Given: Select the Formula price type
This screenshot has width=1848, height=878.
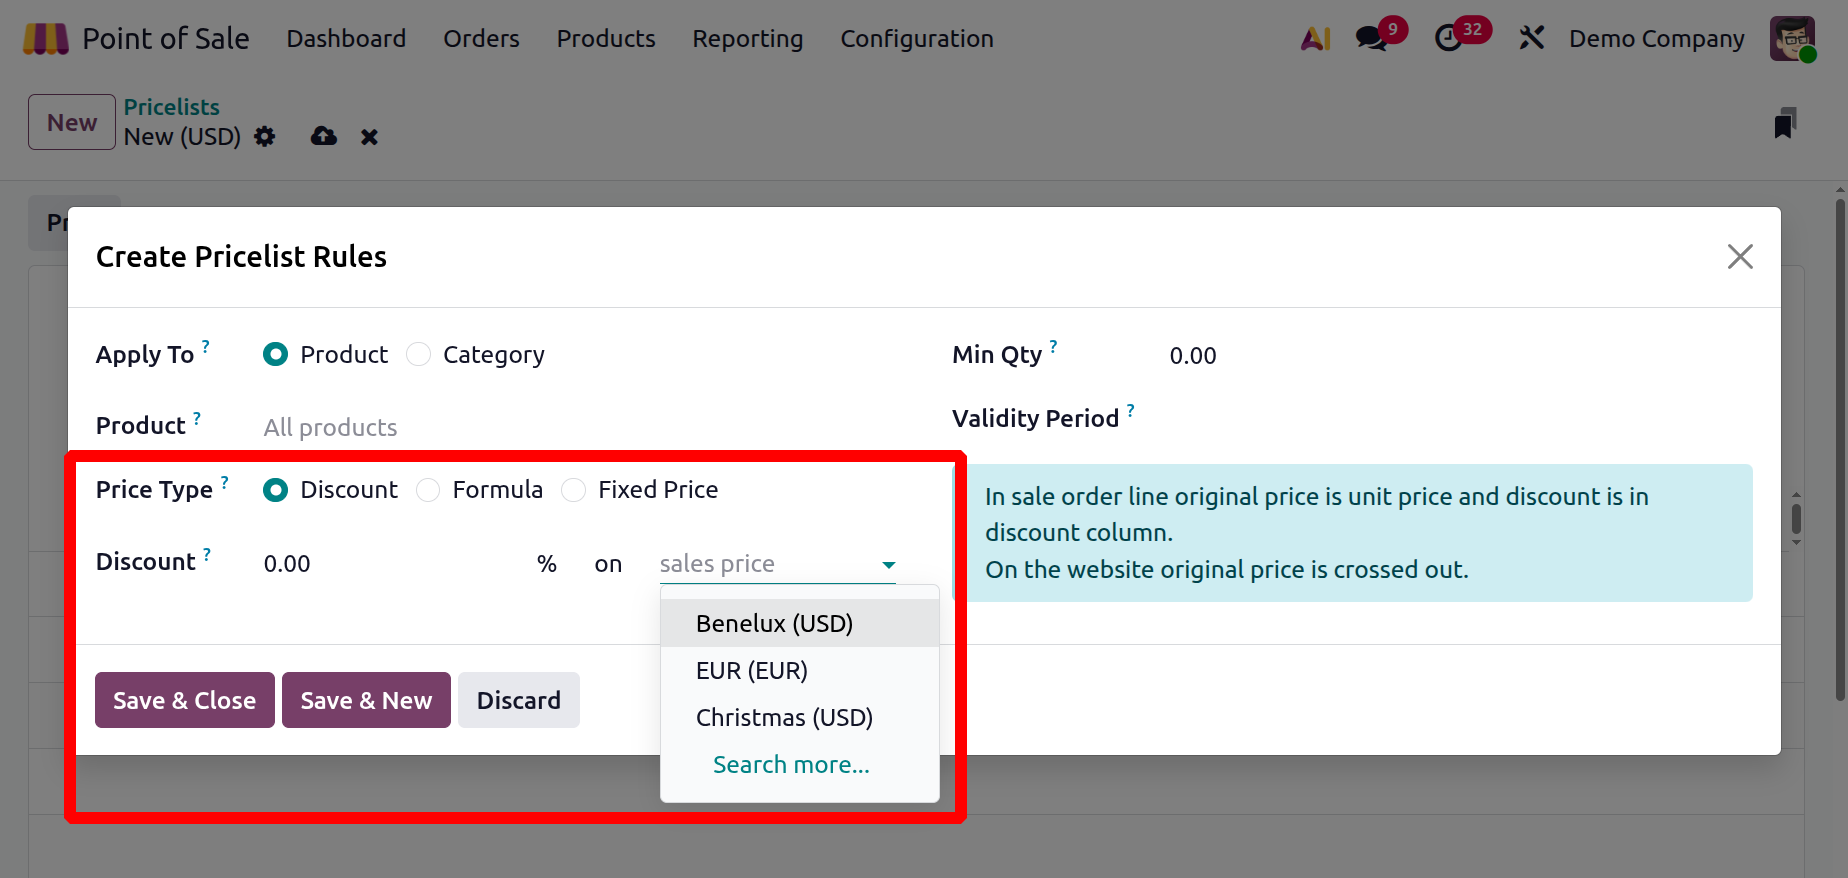Looking at the screenshot, I should tap(428, 490).
